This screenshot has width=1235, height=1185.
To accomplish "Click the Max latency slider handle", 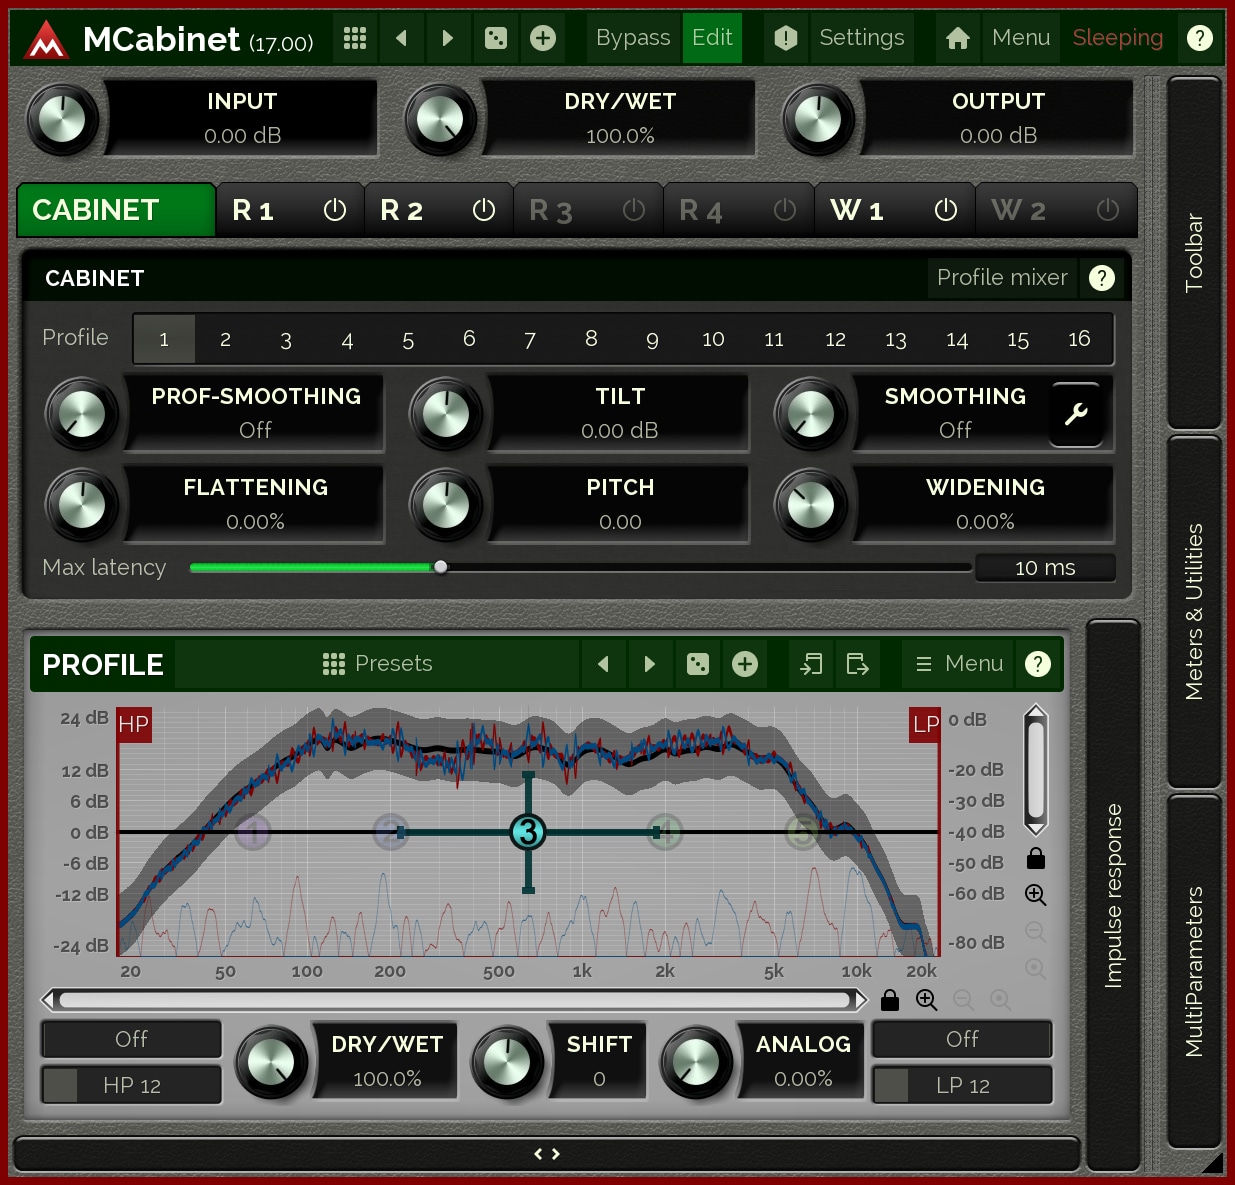I will pyautogui.click(x=440, y=567).
